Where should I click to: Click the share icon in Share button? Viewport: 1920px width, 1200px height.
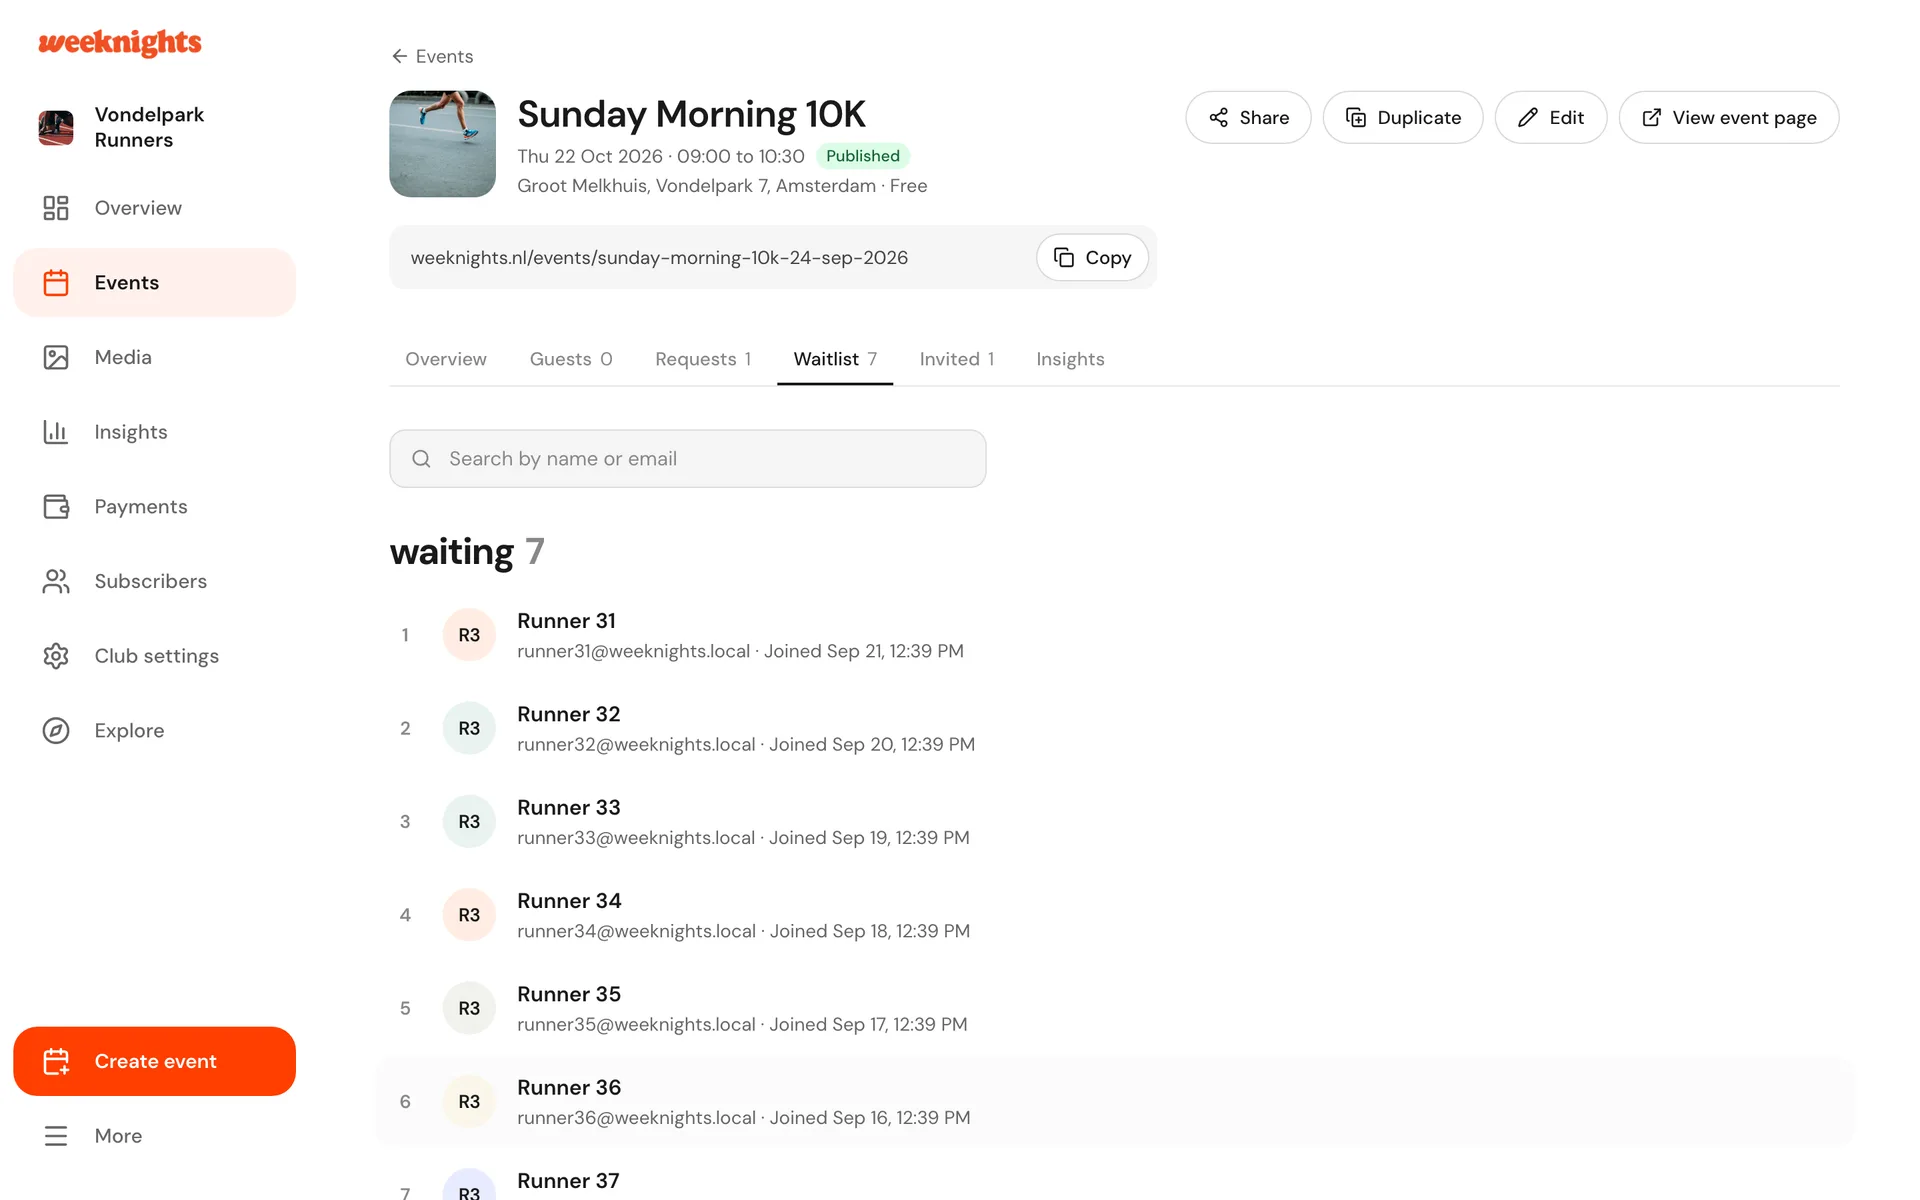(1218, 117)
